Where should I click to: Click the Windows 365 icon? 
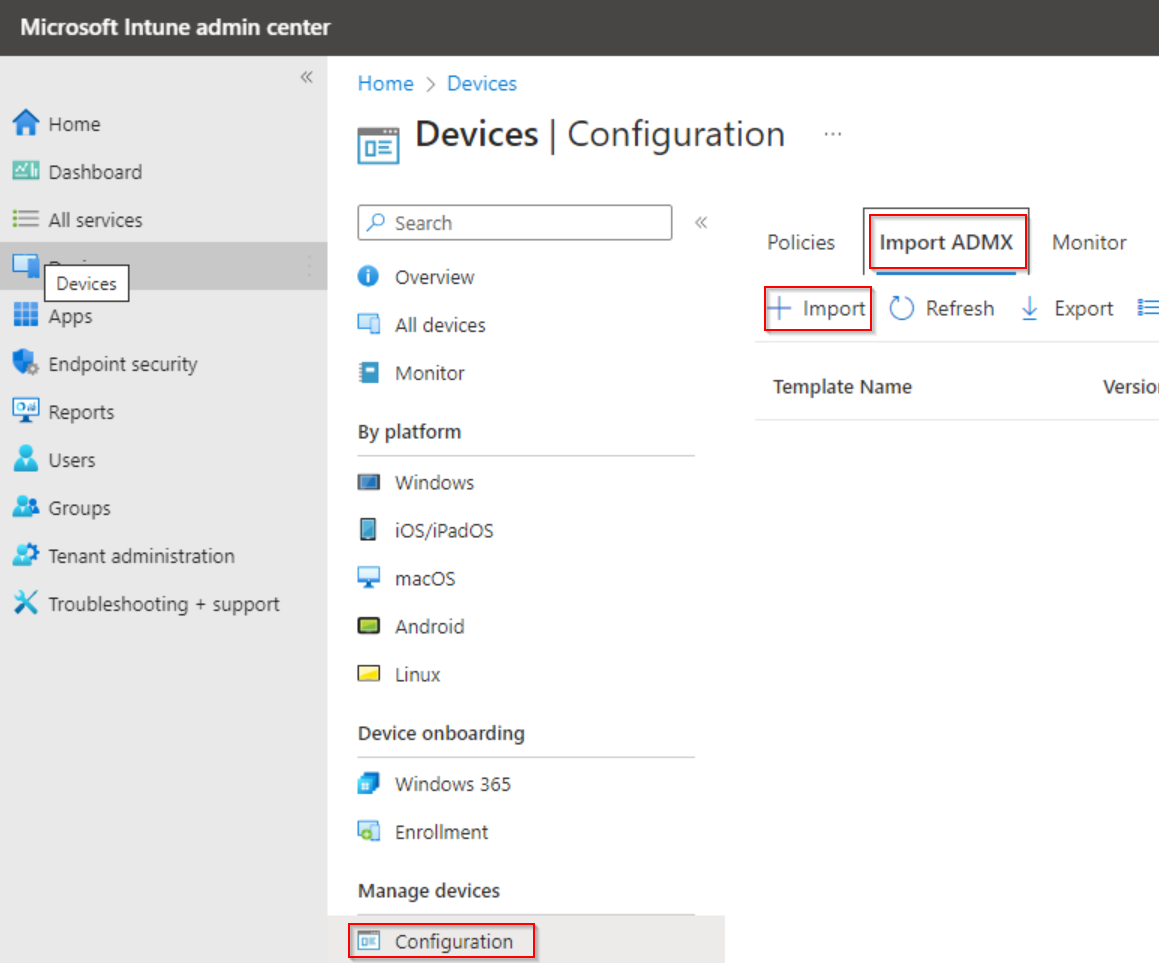click(369, 783)
